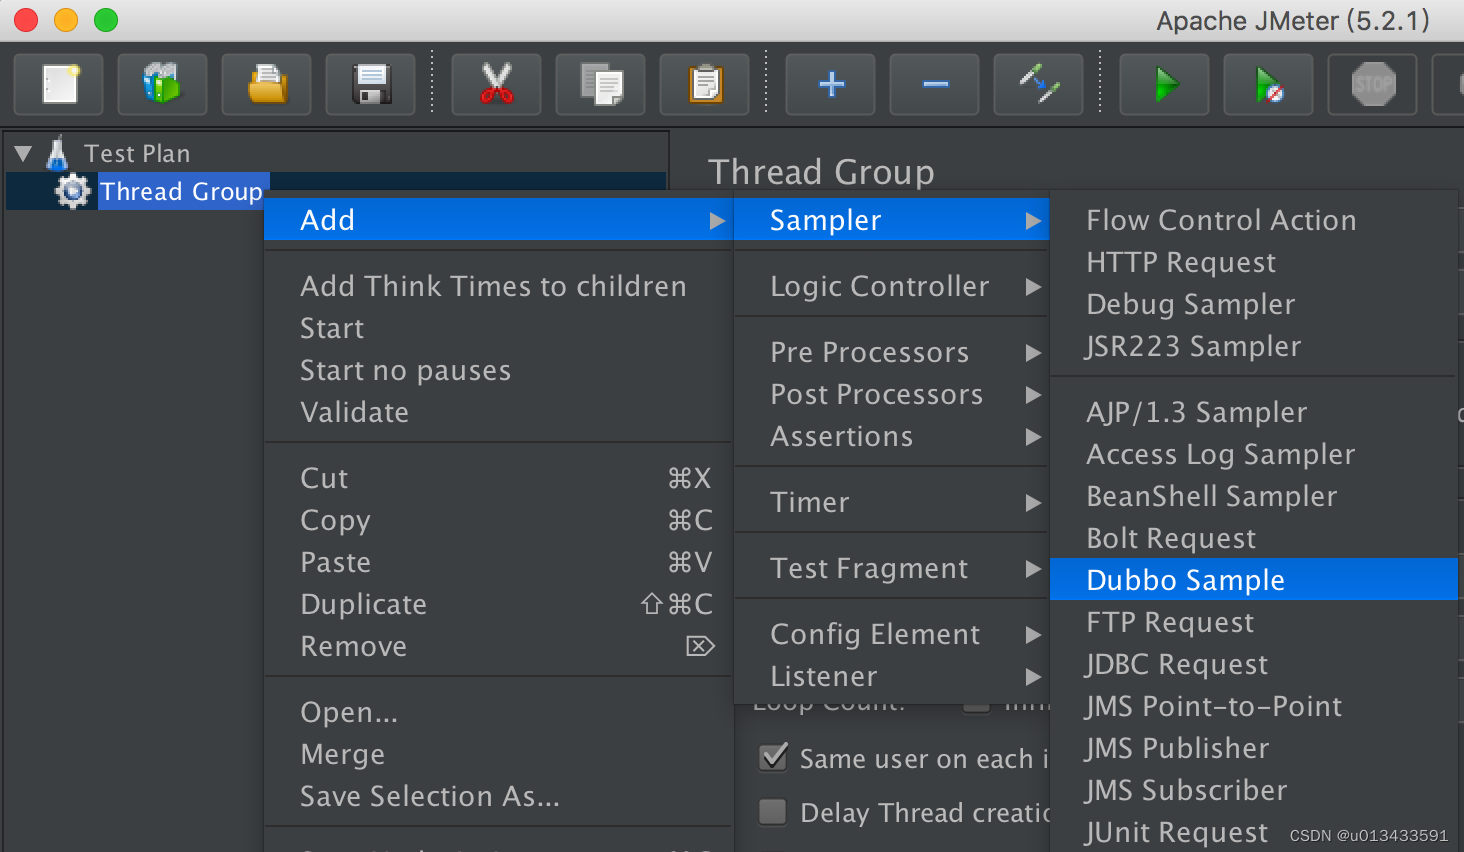
Task: Choose Add Think Times to children
Action: (498, 286)
